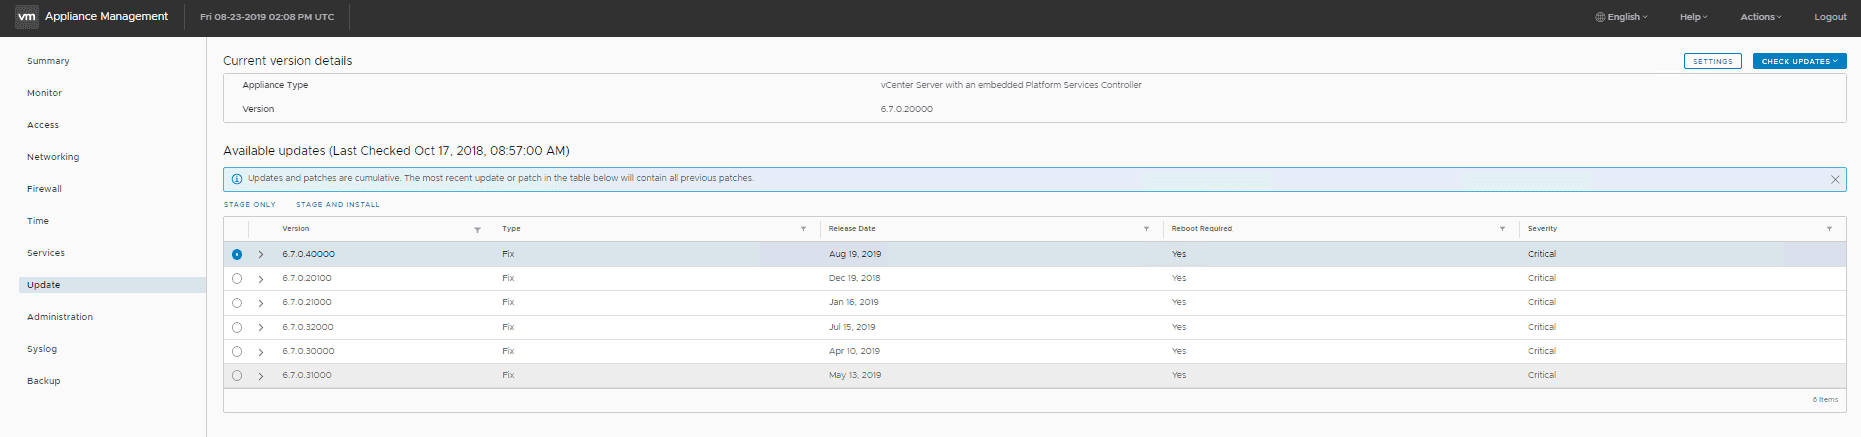
Task: Sort by the Reboot Required column header
Action: pos(1202,229)
